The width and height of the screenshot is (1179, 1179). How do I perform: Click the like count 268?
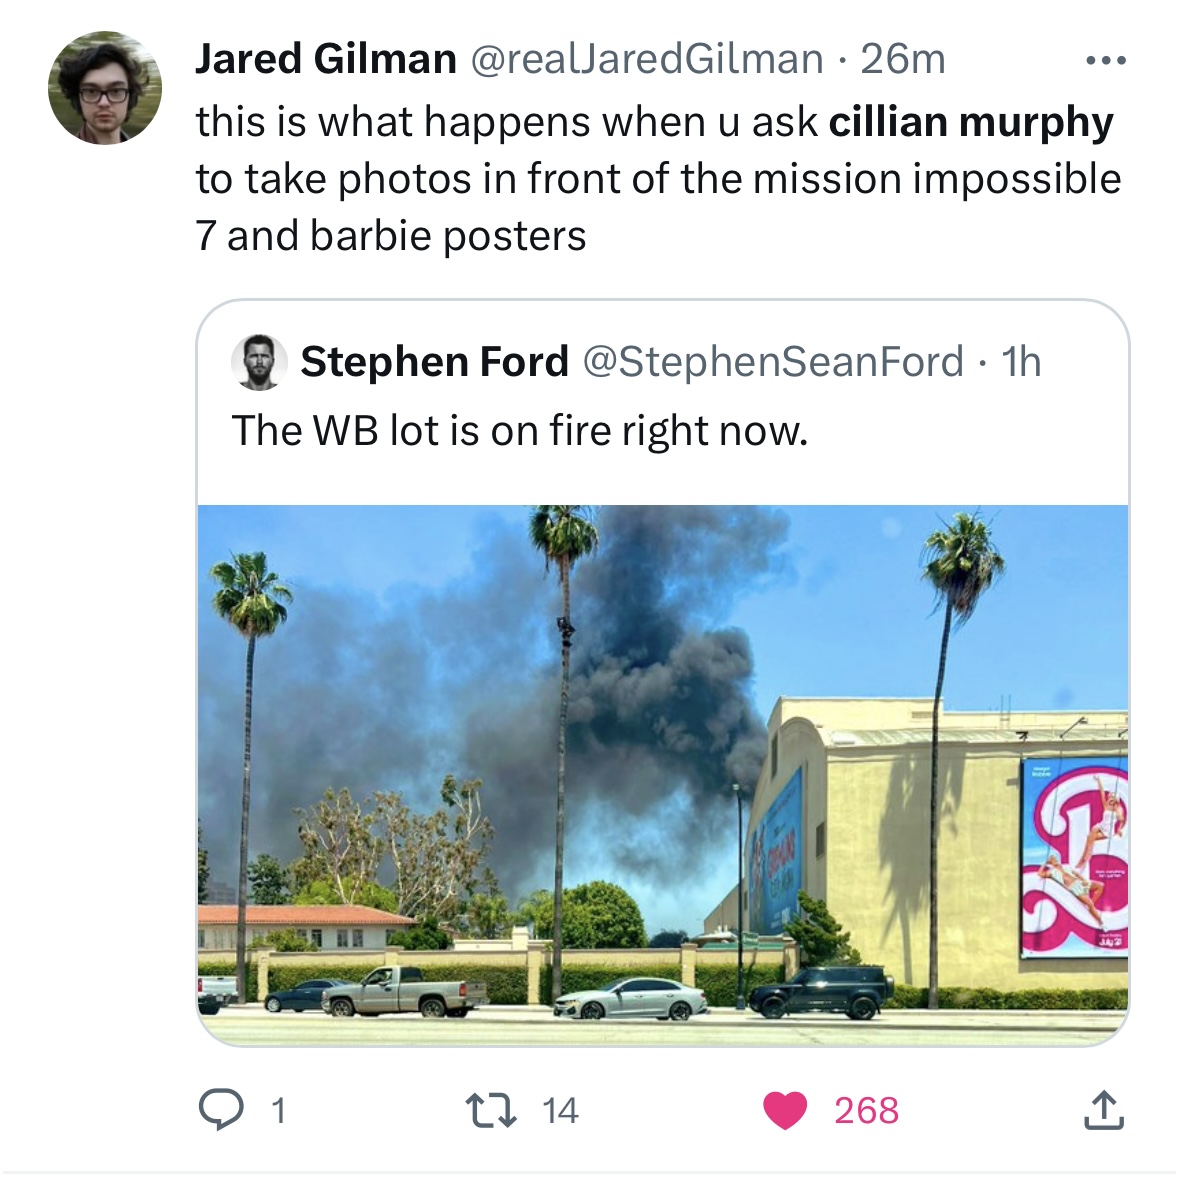(x=866, y=1111)
